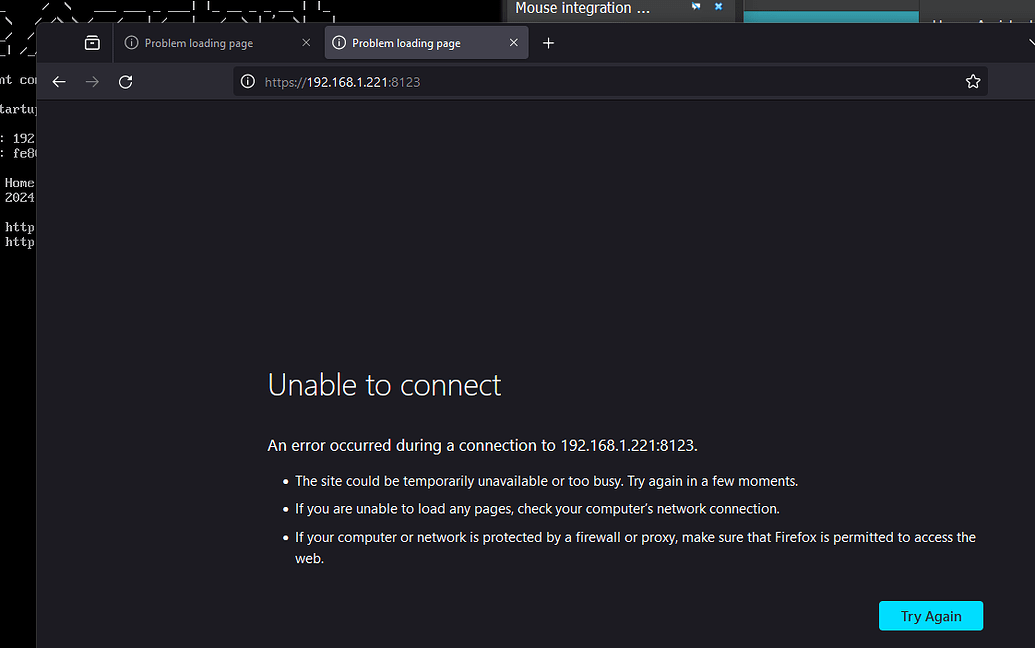
Task: Click the info icon on the active tab
Action: (340, 42)
